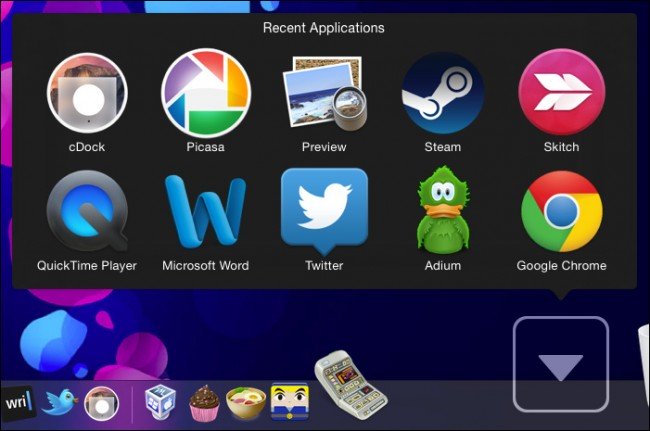
Task: Launch Twitter from the Recent Applications stack
Action: pos(324,211)
